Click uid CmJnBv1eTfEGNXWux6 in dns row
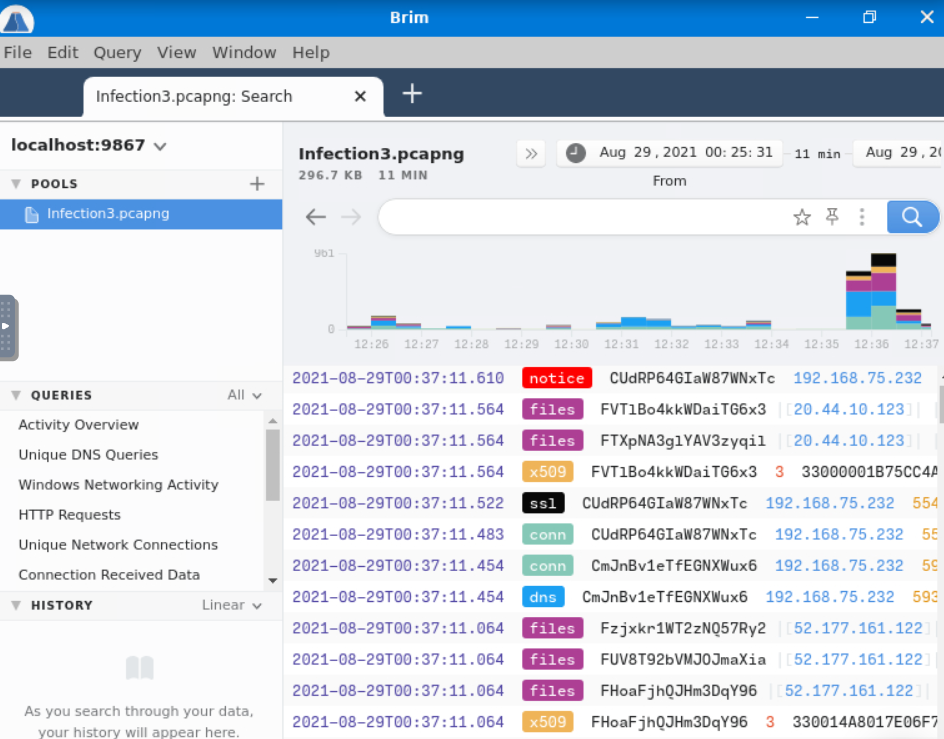The image size is (944, 739). coord(665,597)
